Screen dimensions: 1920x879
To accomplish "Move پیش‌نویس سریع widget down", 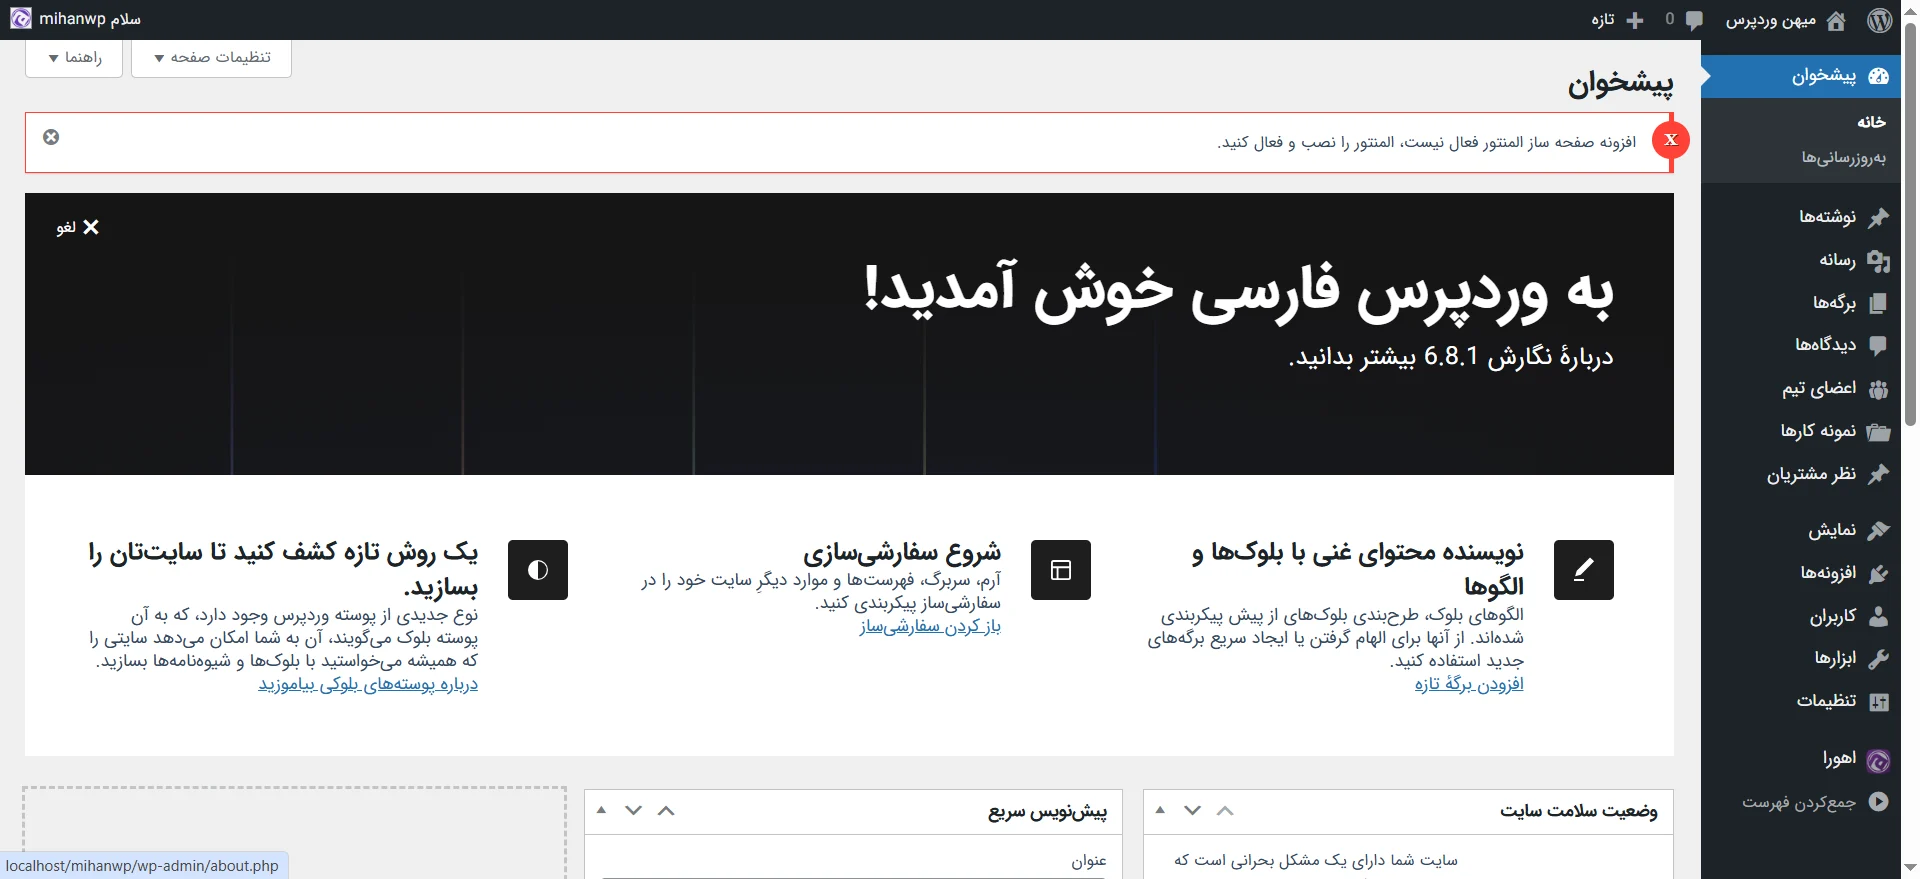I will (x=633, y=810).
